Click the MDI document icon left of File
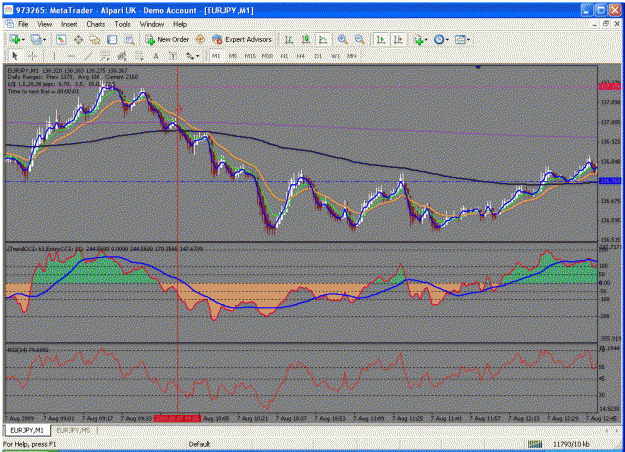 tap(9, 24)
